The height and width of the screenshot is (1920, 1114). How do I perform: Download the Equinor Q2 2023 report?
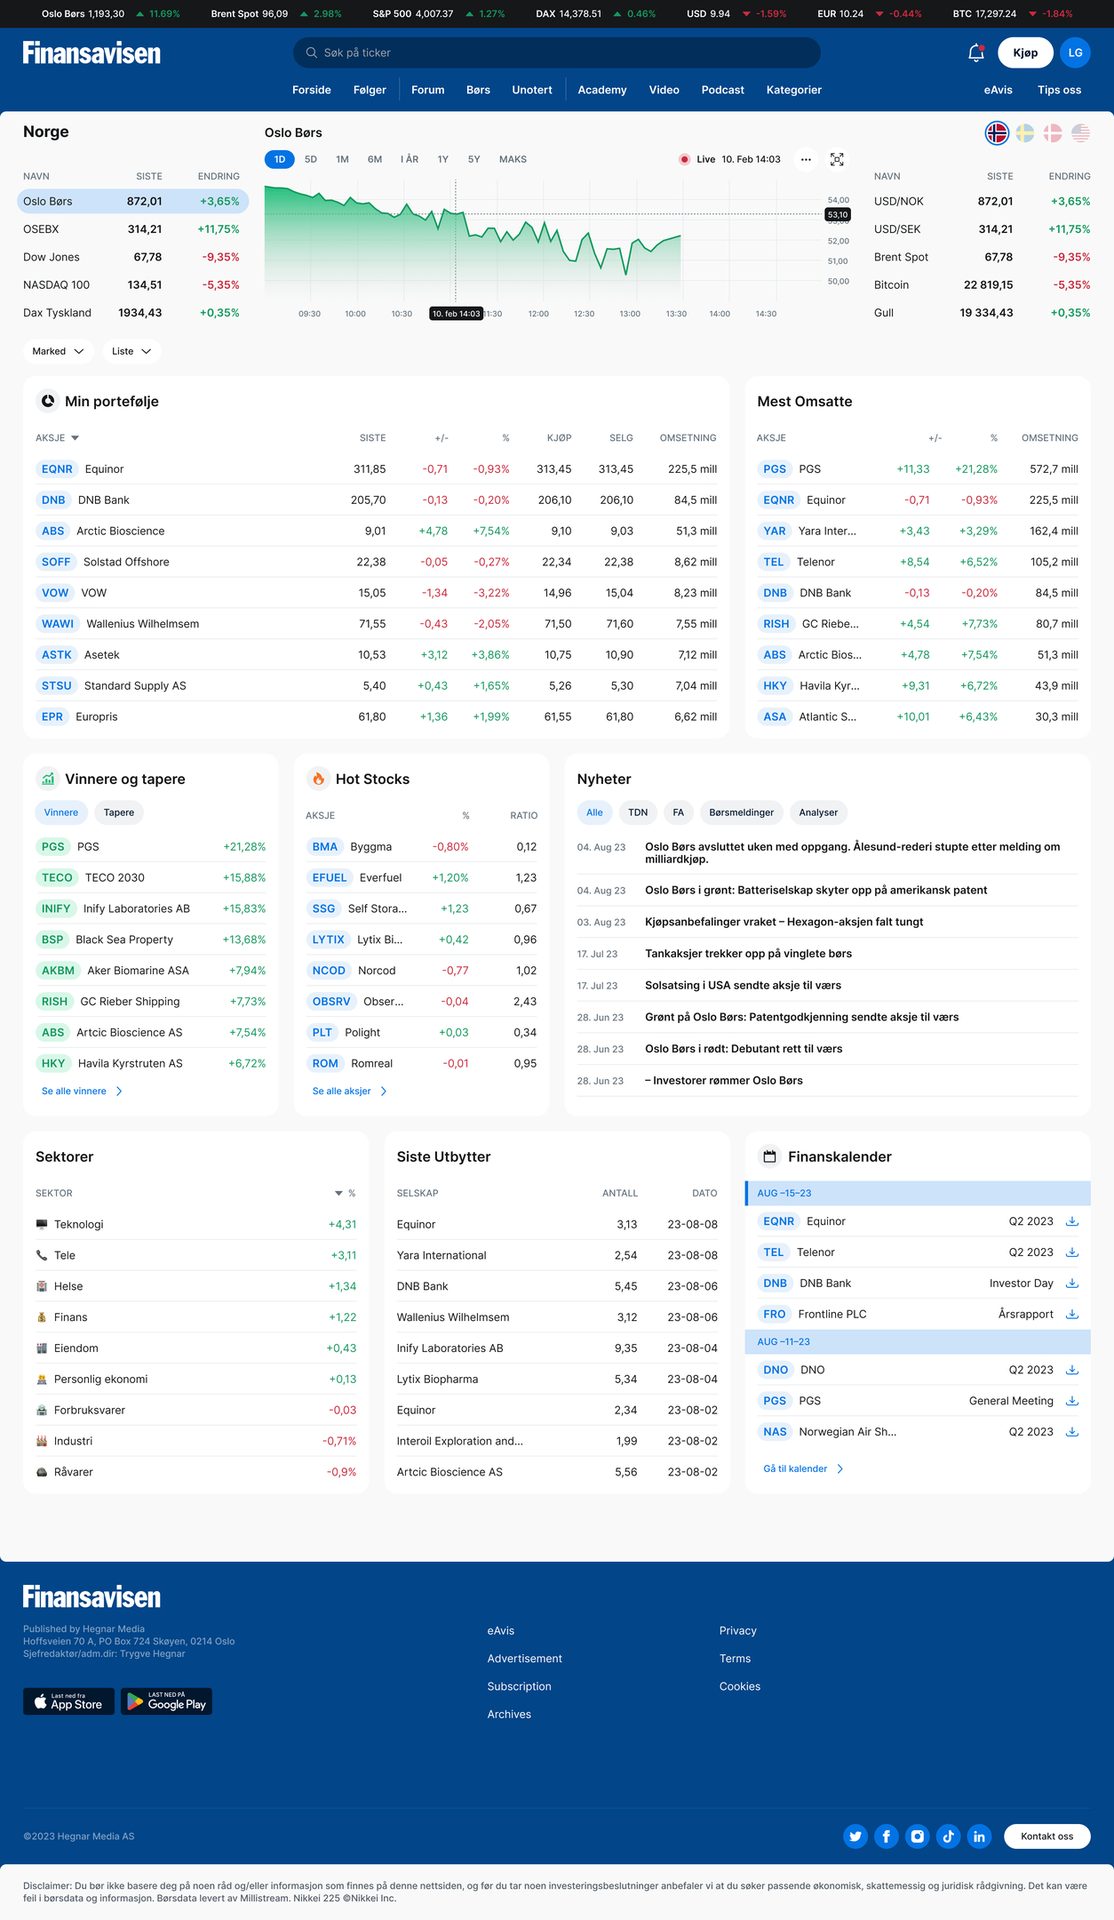pyautogui.click(x=1072, y=1221)
